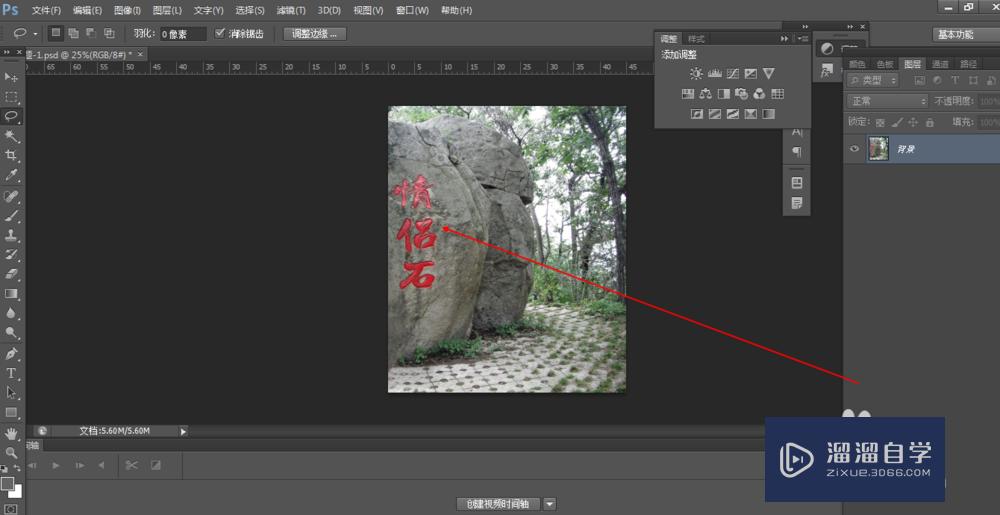The width and height of the screenshot is (1000, 515).
Task: Select the Blur tool
Action: click(11, 313)
